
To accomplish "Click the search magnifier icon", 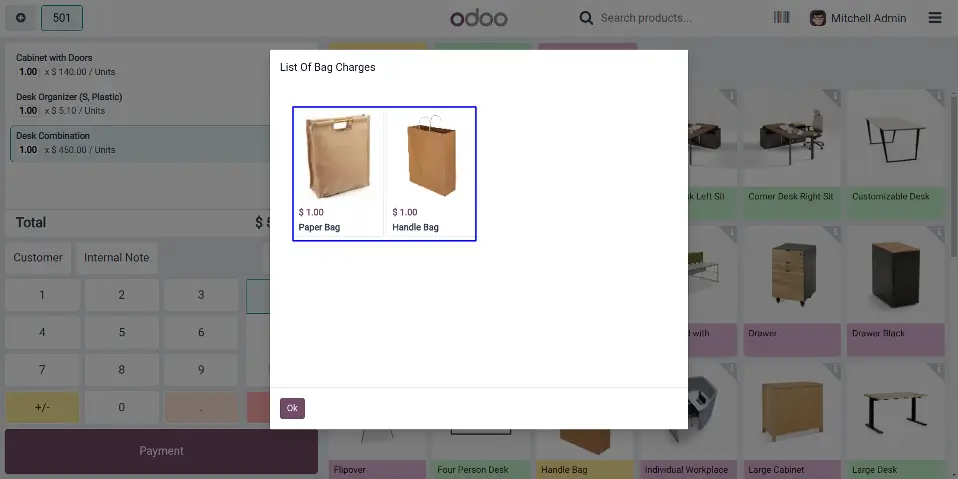I will click(x=586, y=18).
